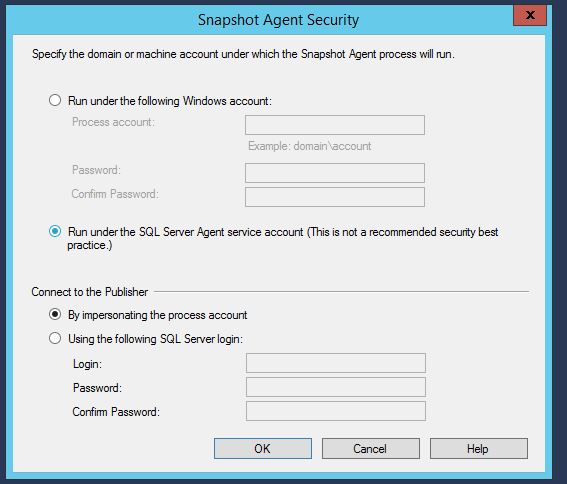Focus the Windows account Password field

(335, 173)
